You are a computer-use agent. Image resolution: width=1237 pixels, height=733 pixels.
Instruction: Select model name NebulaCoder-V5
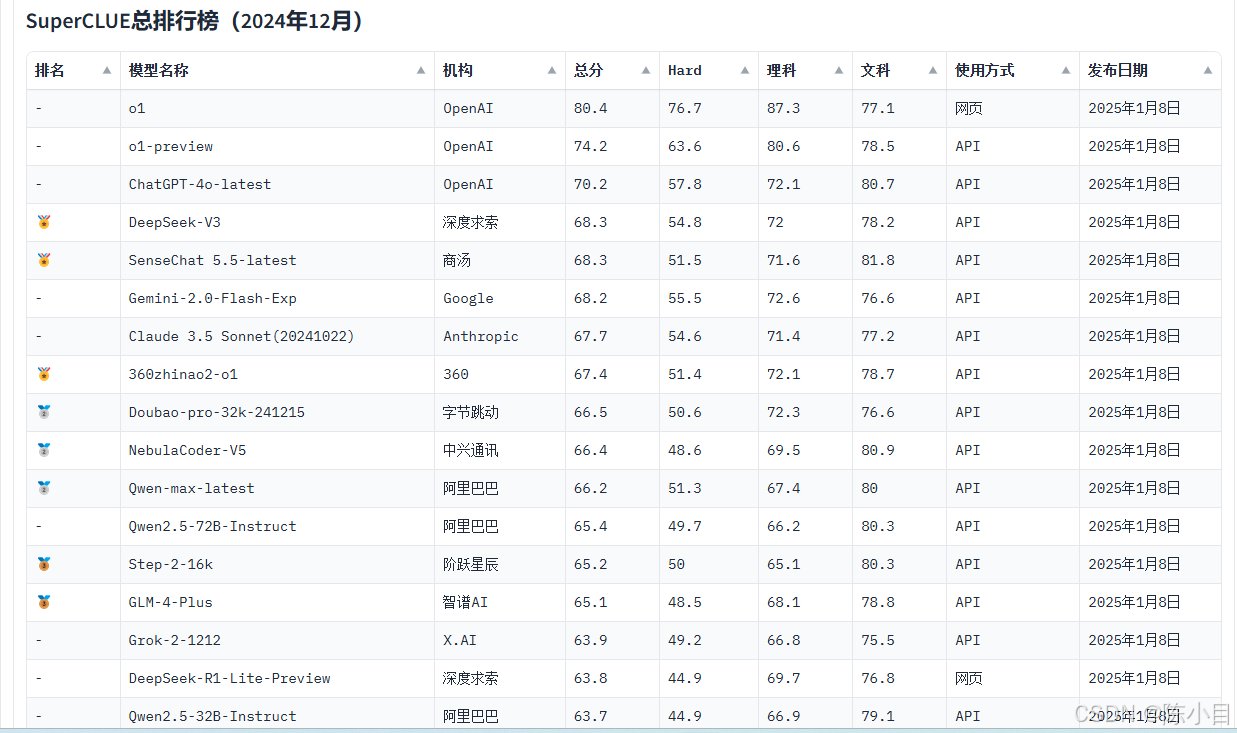pyautogui.click(x=188, y=450)
